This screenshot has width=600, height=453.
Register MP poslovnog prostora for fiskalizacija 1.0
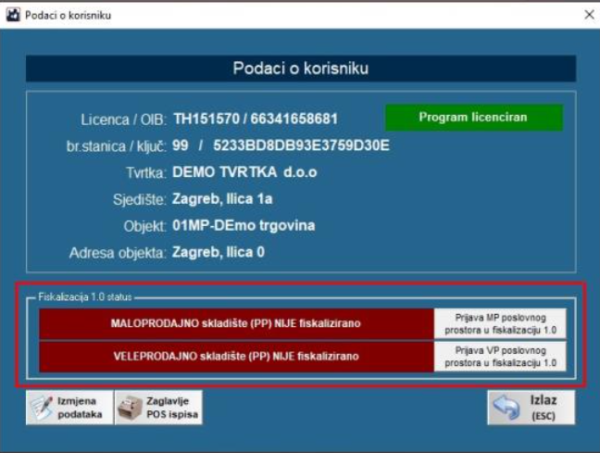coord(499,324)
